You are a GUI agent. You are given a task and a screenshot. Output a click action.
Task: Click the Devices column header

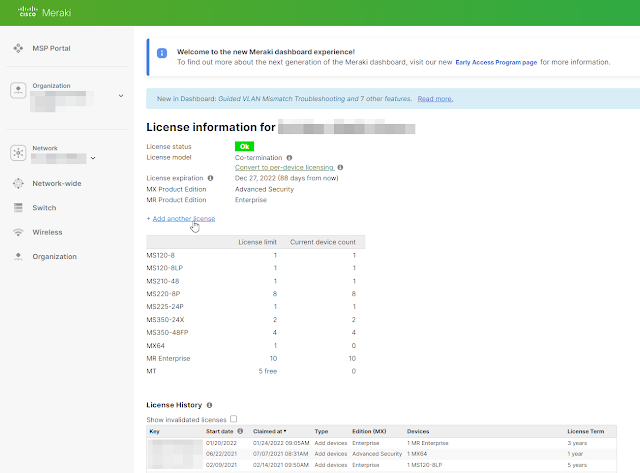pos(418,431)
